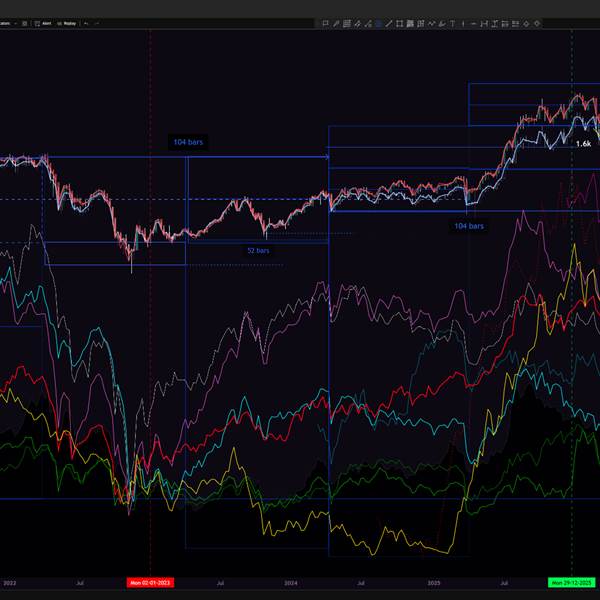
Task: Click the 2025 time axis label
Action: tap(434, 583)
